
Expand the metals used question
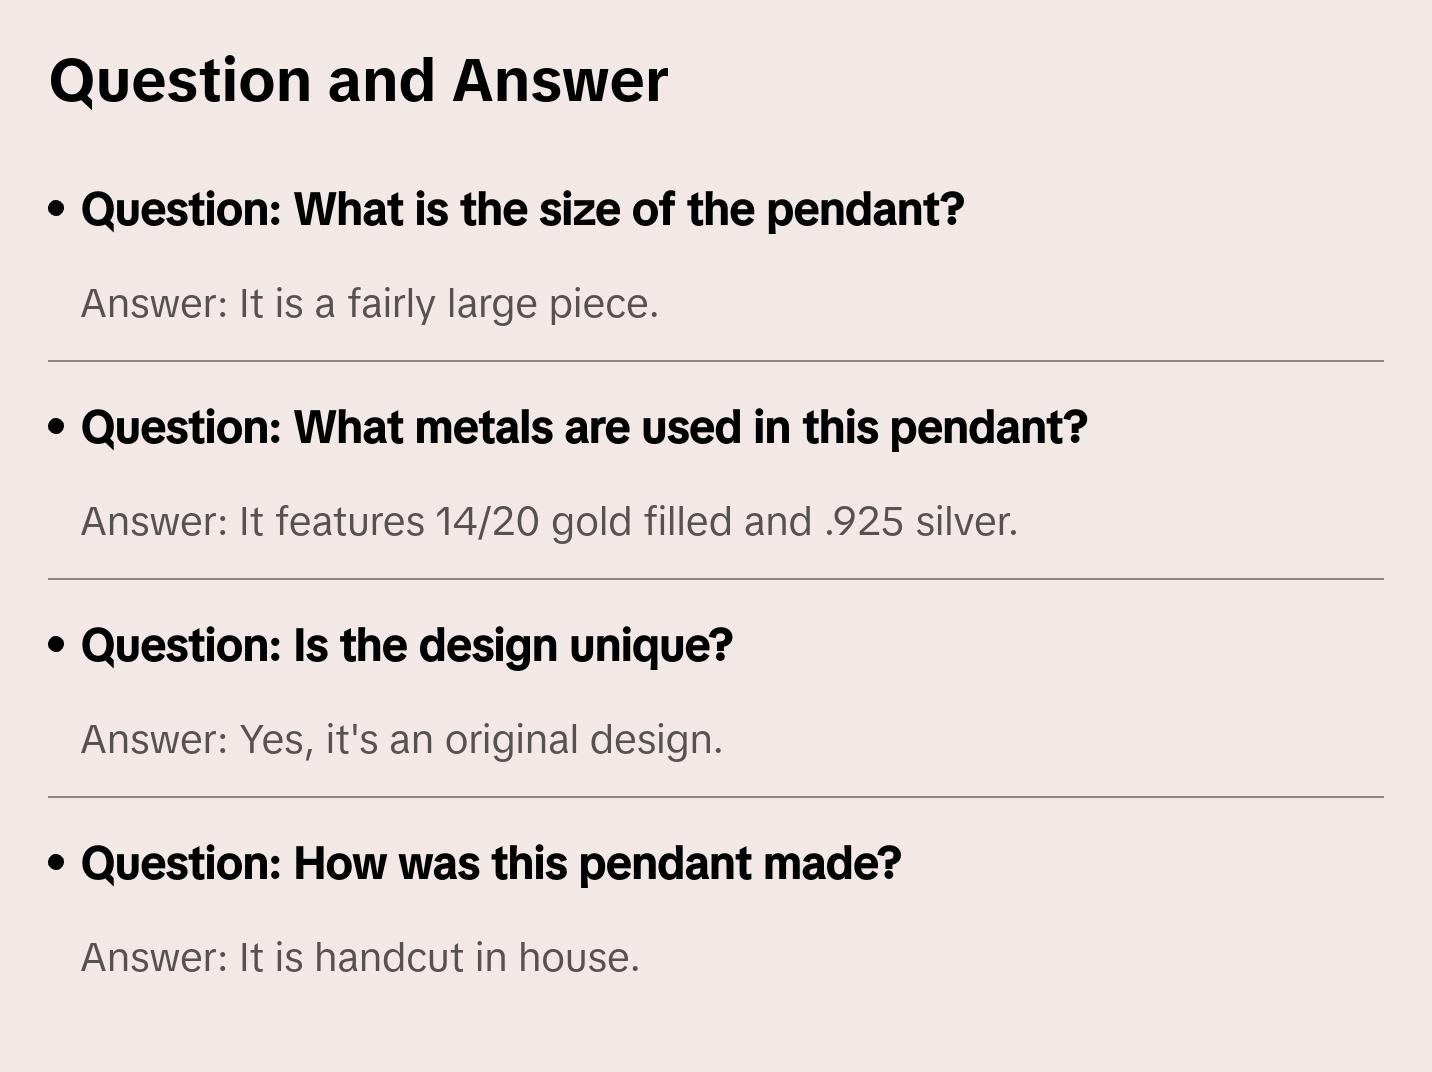(x=584, y=428)
